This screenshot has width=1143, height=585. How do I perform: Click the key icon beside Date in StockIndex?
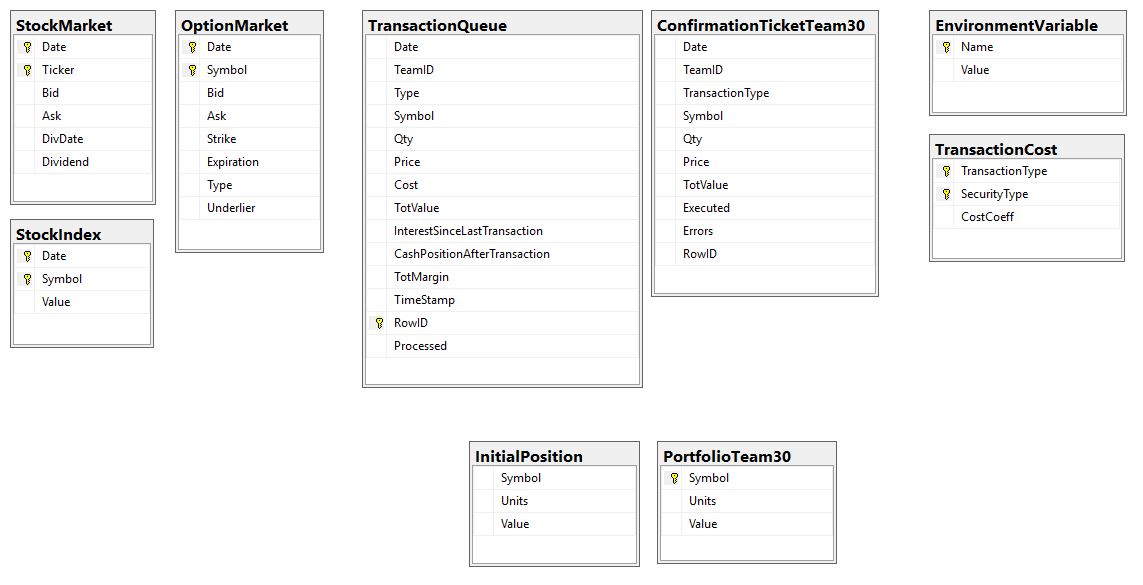[27, 256]
